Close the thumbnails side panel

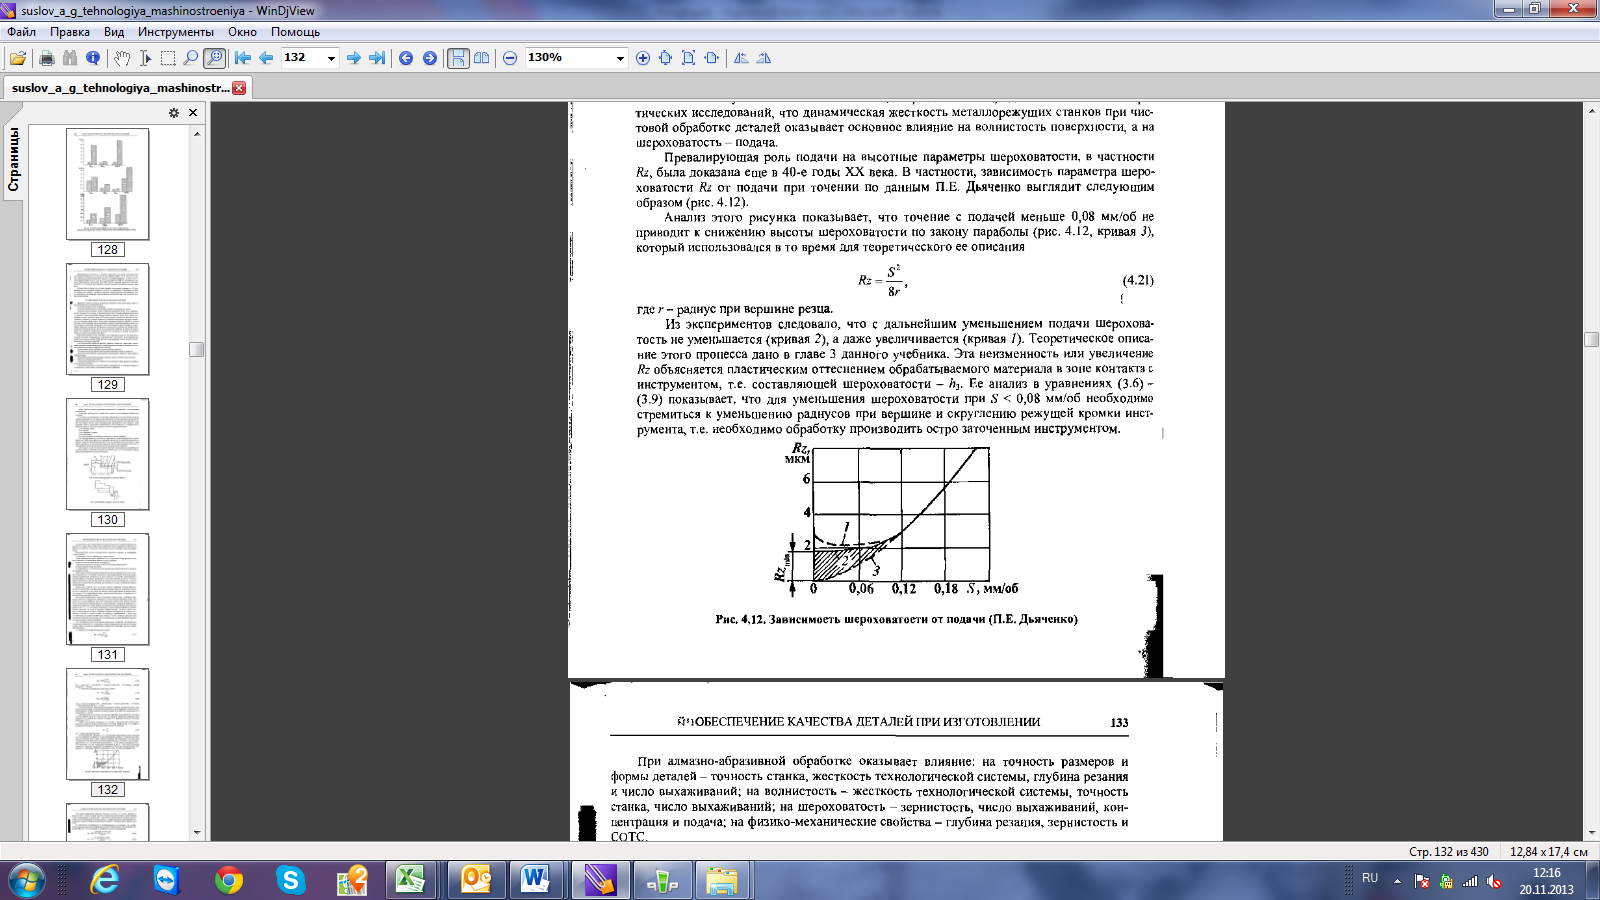click(x=193, y=113)
